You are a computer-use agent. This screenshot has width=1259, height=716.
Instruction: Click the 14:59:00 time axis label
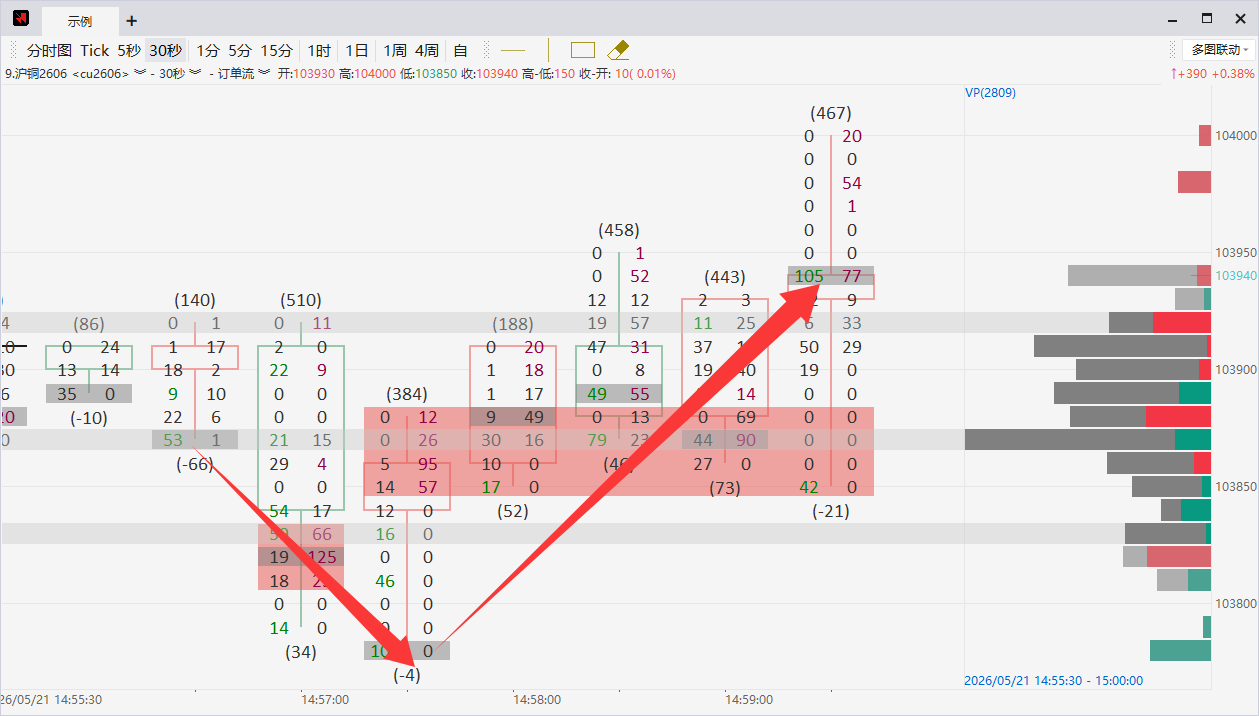(x=750, y=701)
